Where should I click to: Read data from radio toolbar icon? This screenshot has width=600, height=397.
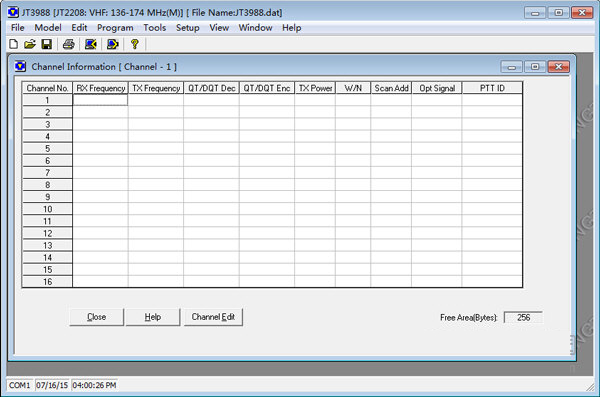(91, 44)
